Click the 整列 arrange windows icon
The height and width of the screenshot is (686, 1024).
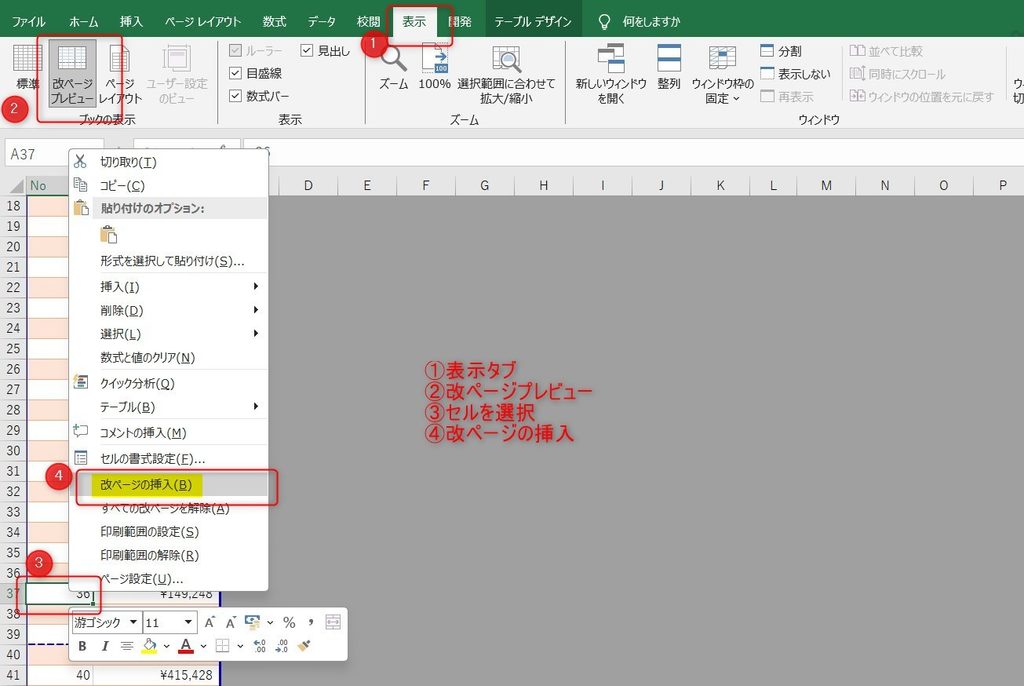[x=669, y=67]
